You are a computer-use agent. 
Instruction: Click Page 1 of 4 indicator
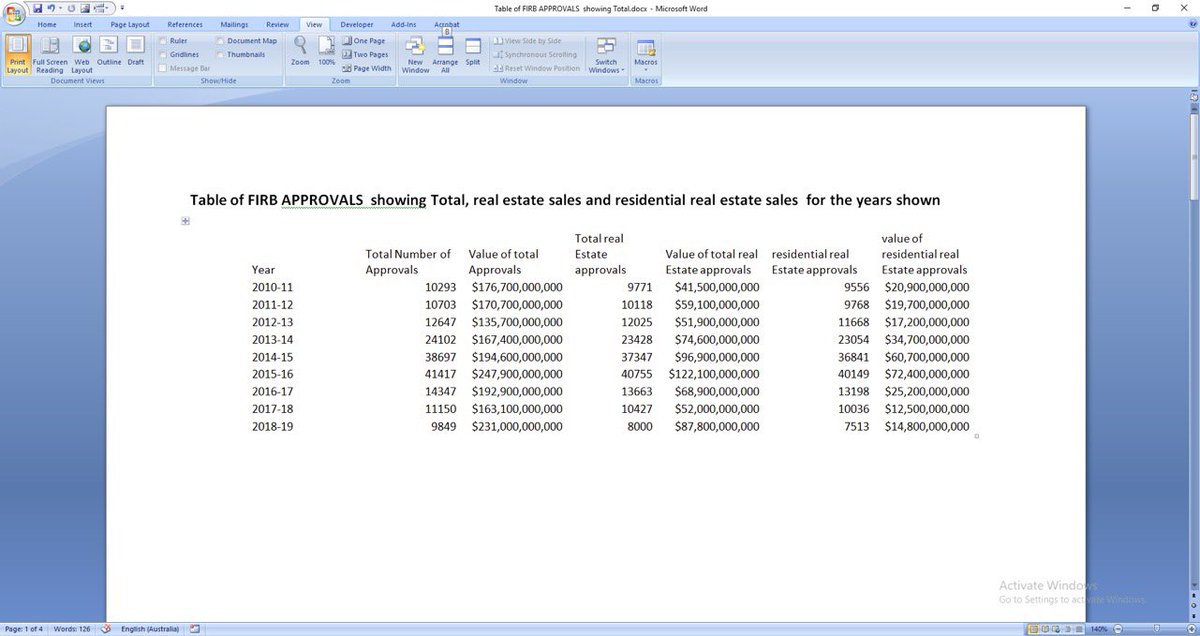pos(22,629)
